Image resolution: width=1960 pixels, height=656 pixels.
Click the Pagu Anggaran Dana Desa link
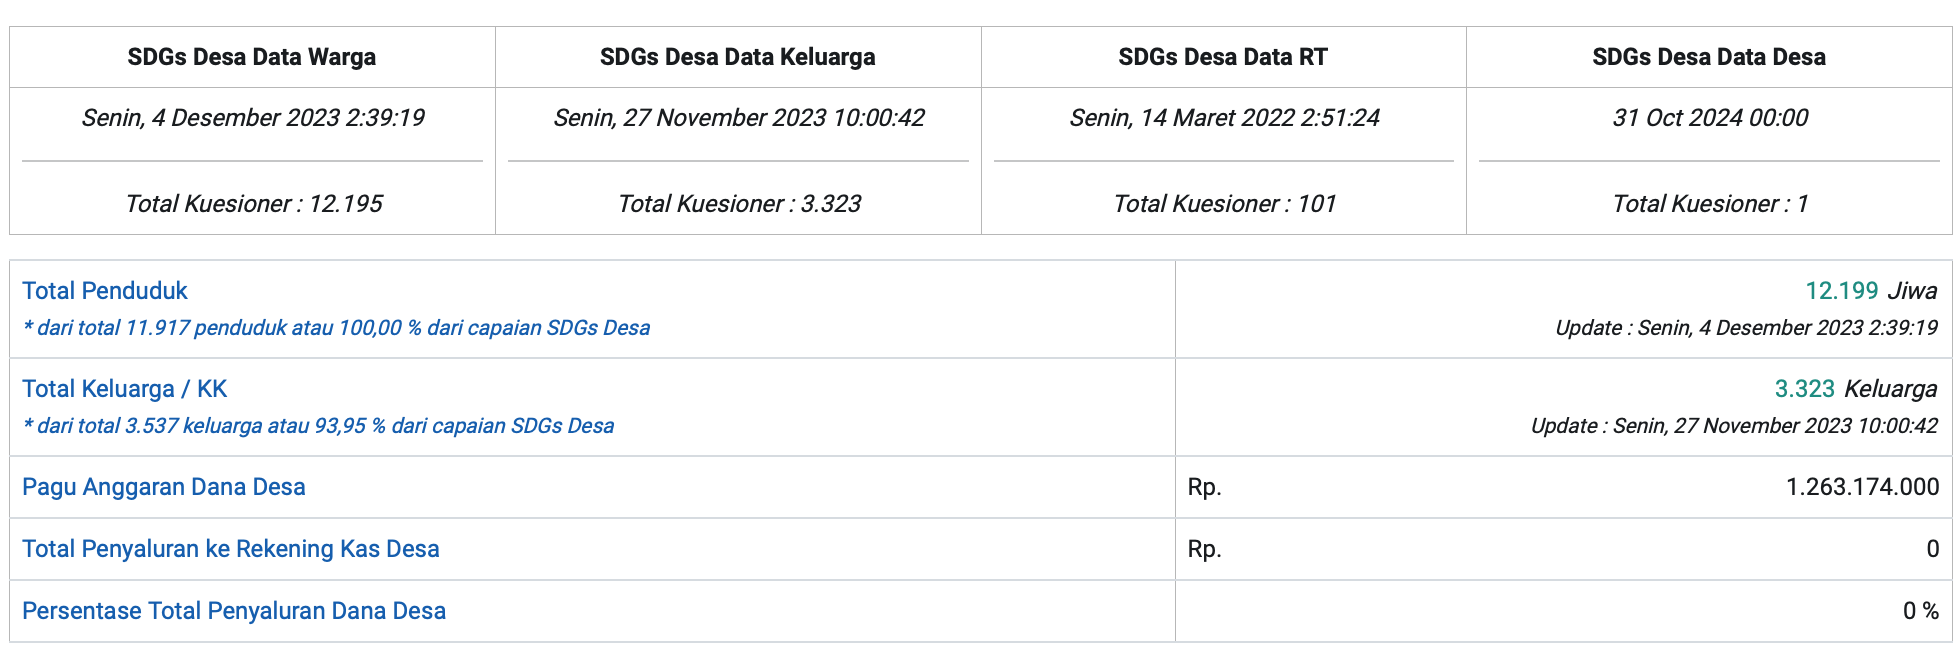(x=164, y=487)
